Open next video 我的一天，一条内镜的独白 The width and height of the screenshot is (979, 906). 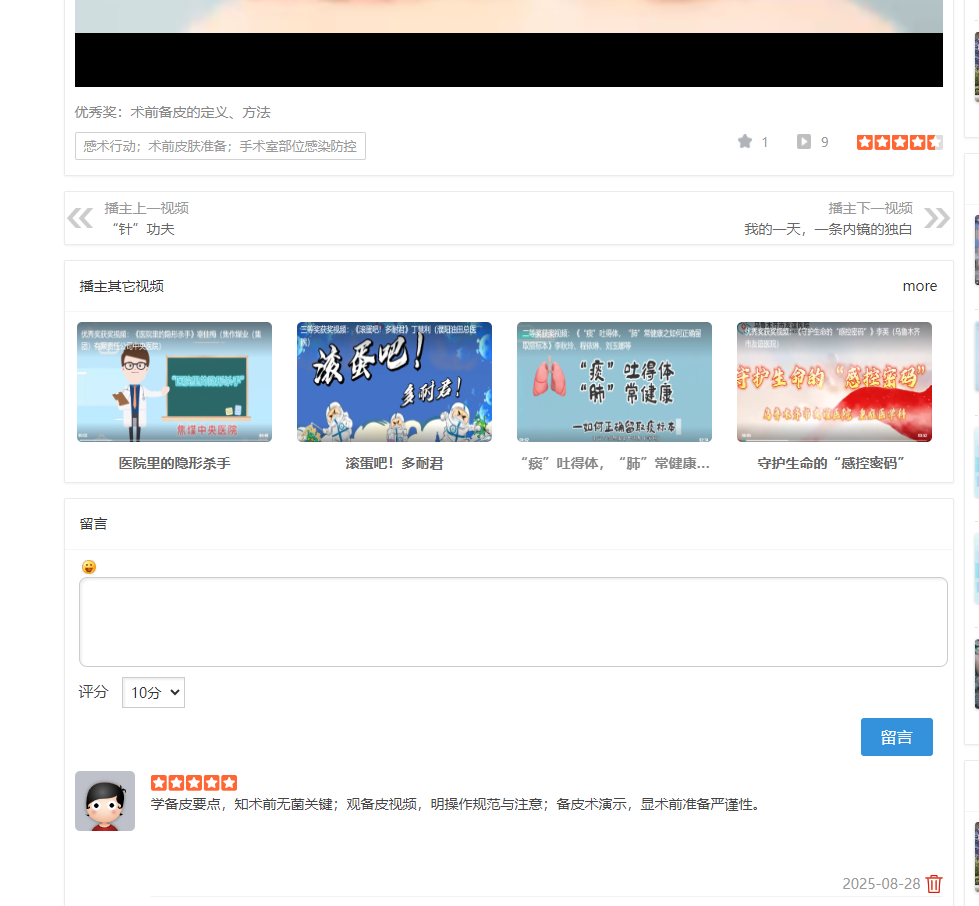827,228
